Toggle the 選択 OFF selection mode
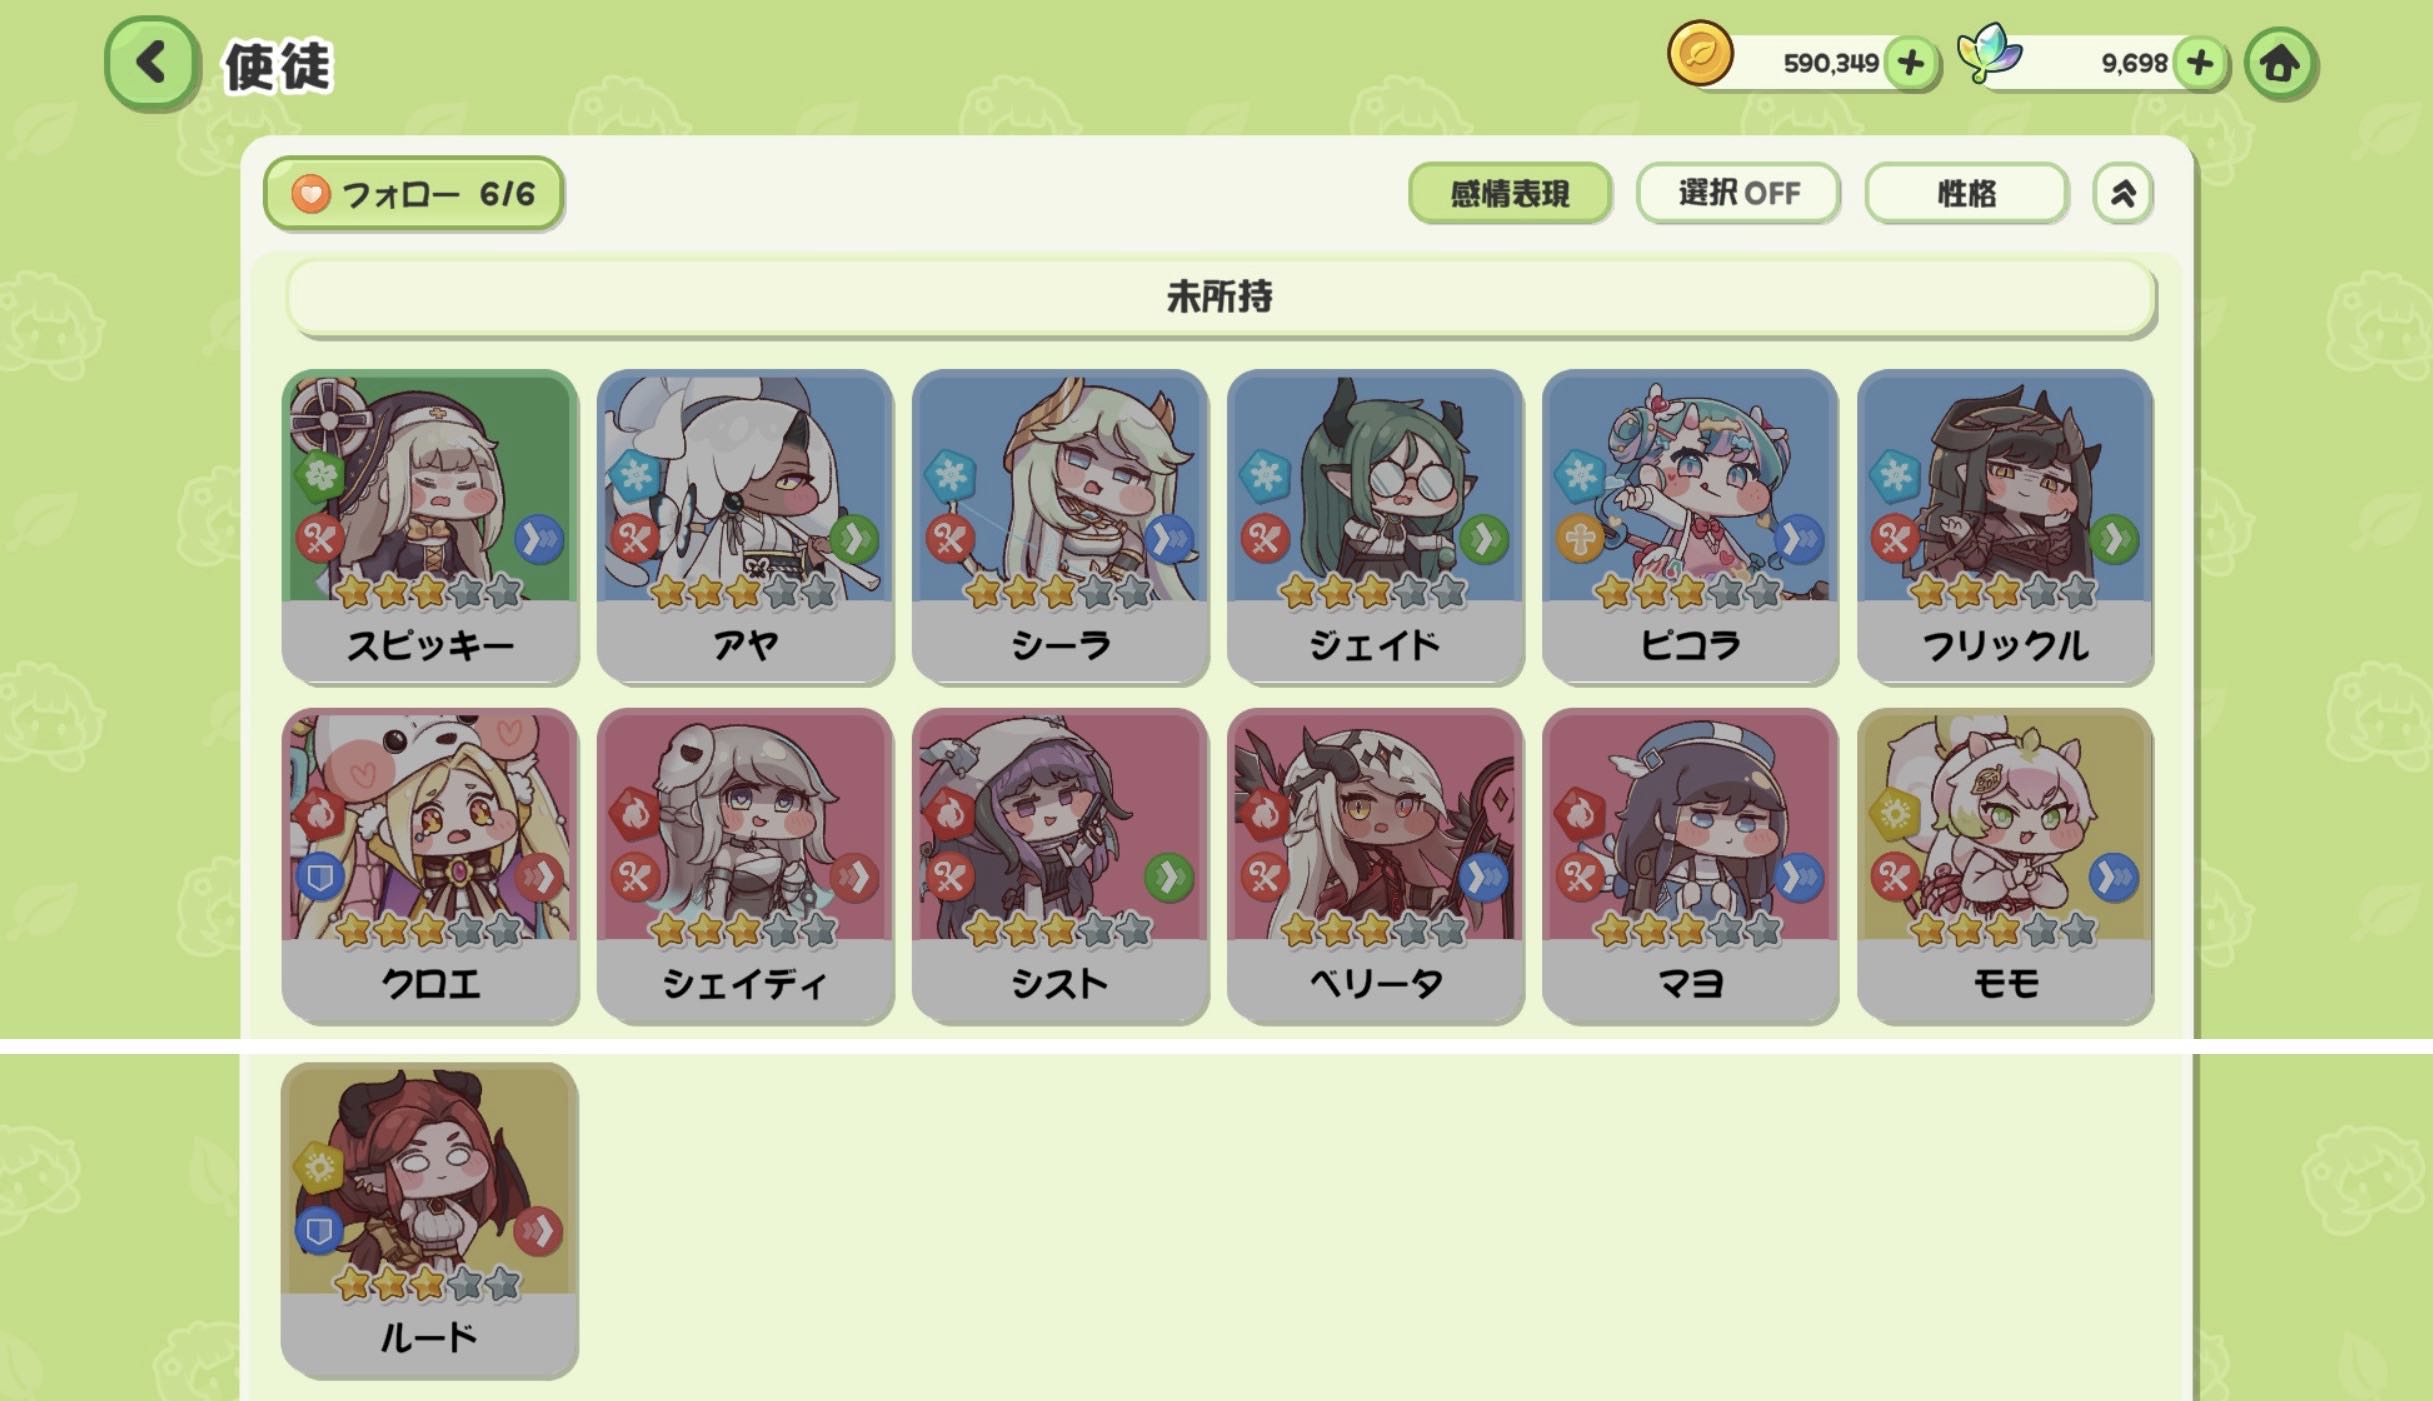2433x1401 pixels. coord(1738,193)
